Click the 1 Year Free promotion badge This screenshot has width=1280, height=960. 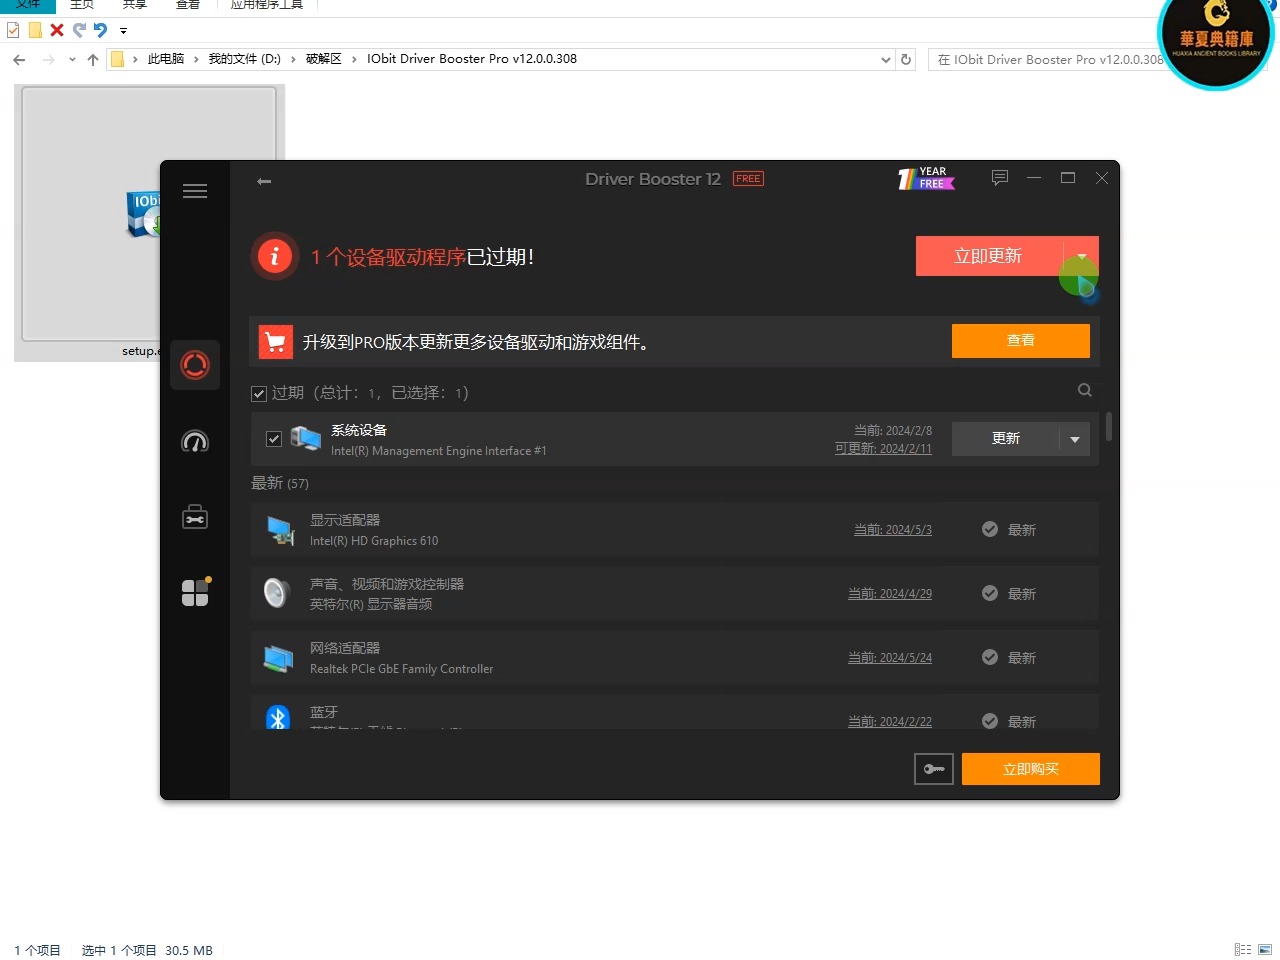point(926,178)
